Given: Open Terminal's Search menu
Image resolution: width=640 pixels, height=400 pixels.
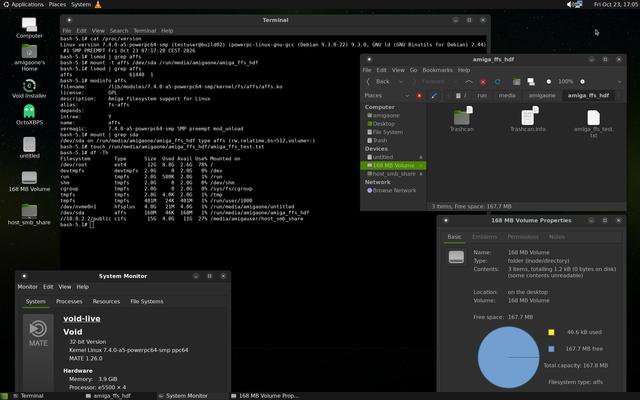Looking at the screenshot, I should [119, 31].
